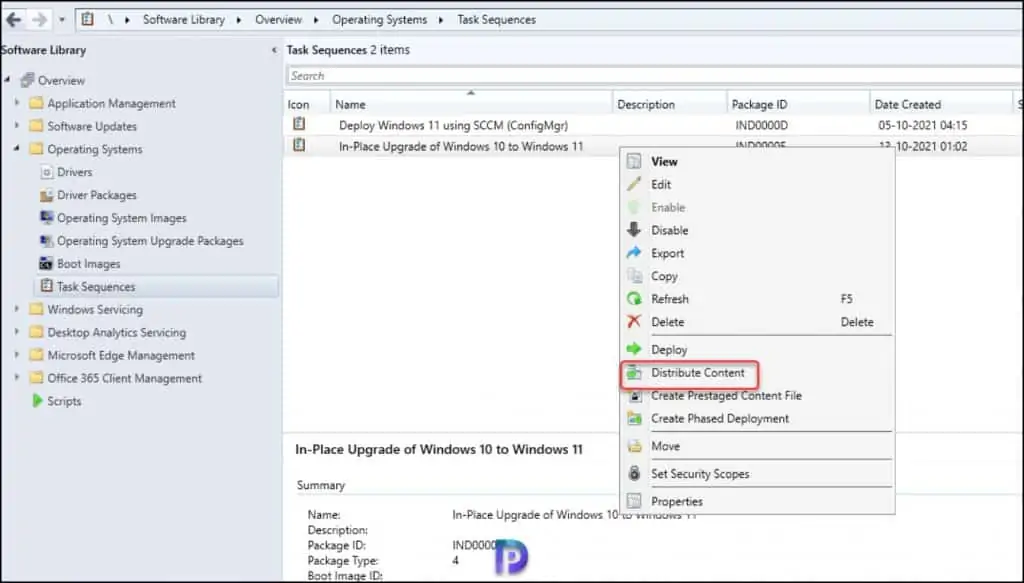Choose View from the context menu

(758, 161)
